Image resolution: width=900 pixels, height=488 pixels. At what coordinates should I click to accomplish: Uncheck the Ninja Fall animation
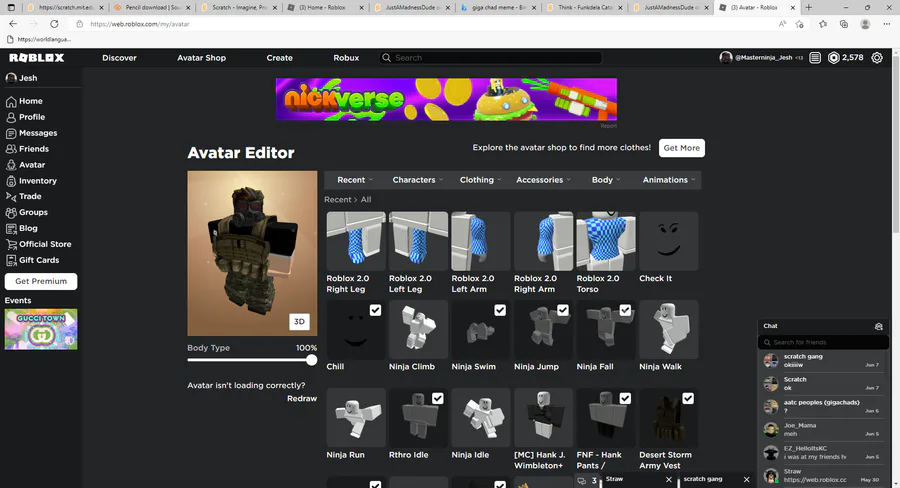[625, 310]
